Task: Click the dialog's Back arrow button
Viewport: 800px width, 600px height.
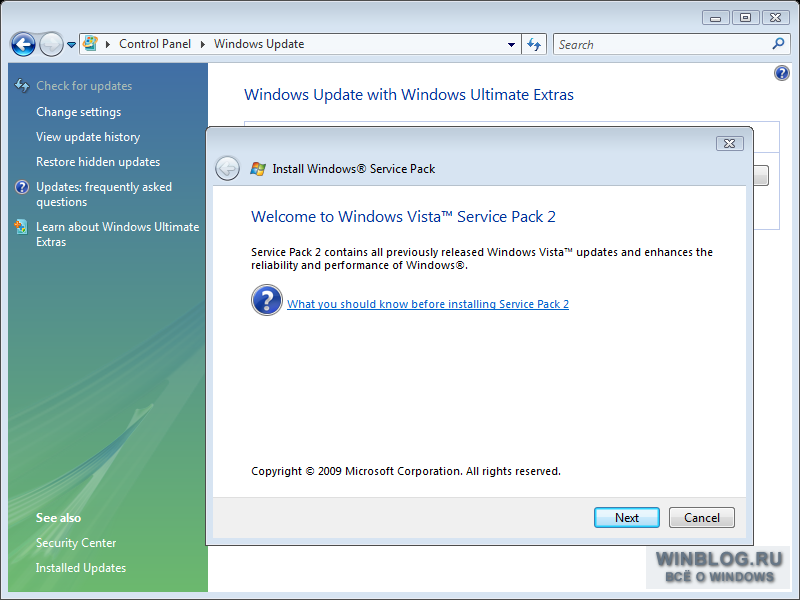Action: coord(228,168)
